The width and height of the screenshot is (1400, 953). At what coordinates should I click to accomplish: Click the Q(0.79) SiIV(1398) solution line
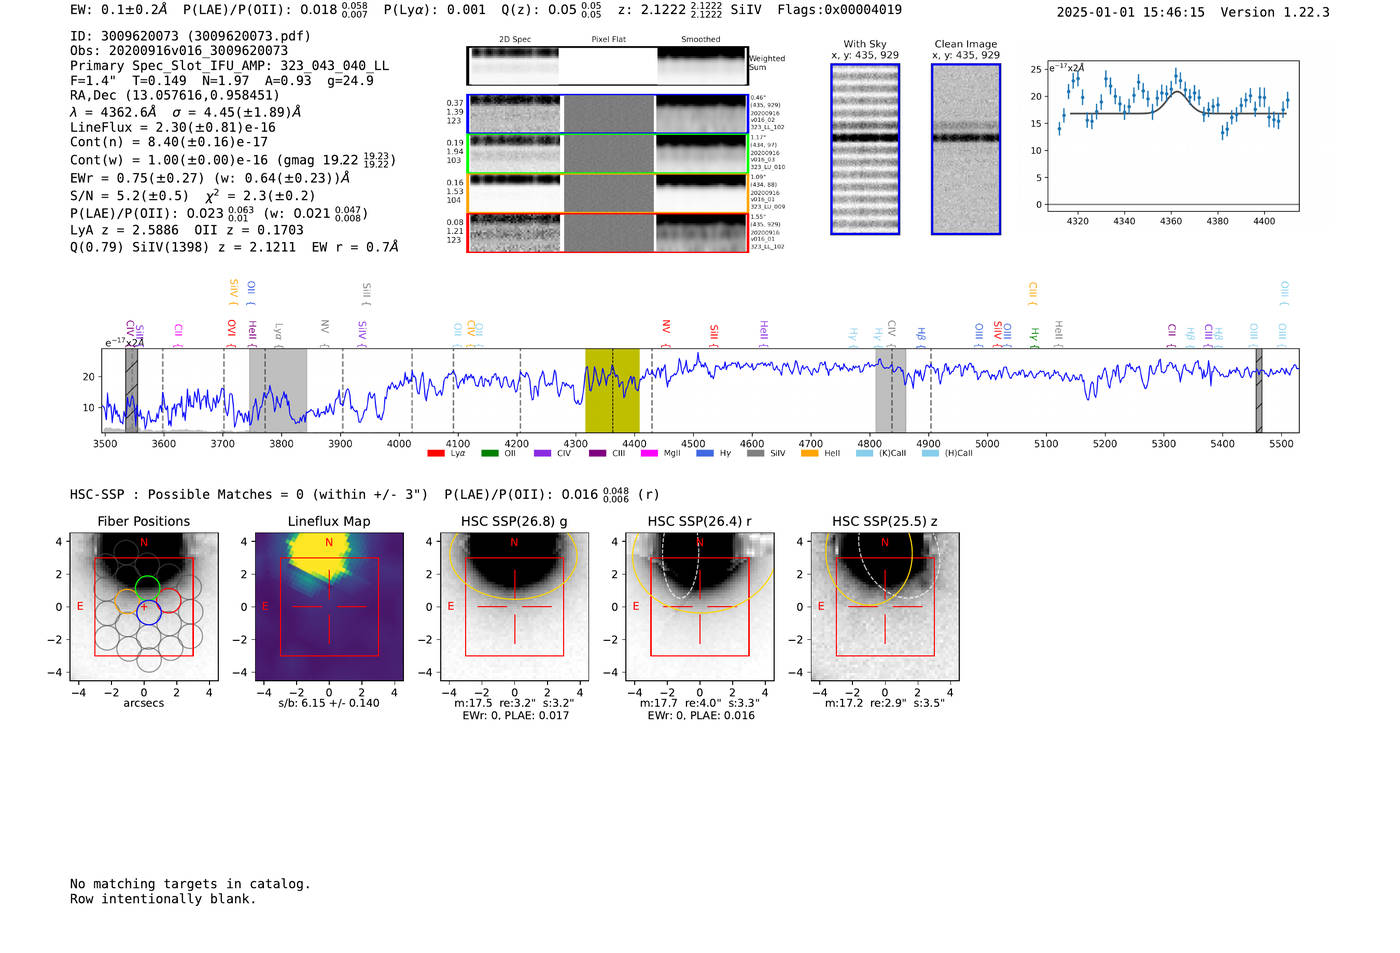234,247
